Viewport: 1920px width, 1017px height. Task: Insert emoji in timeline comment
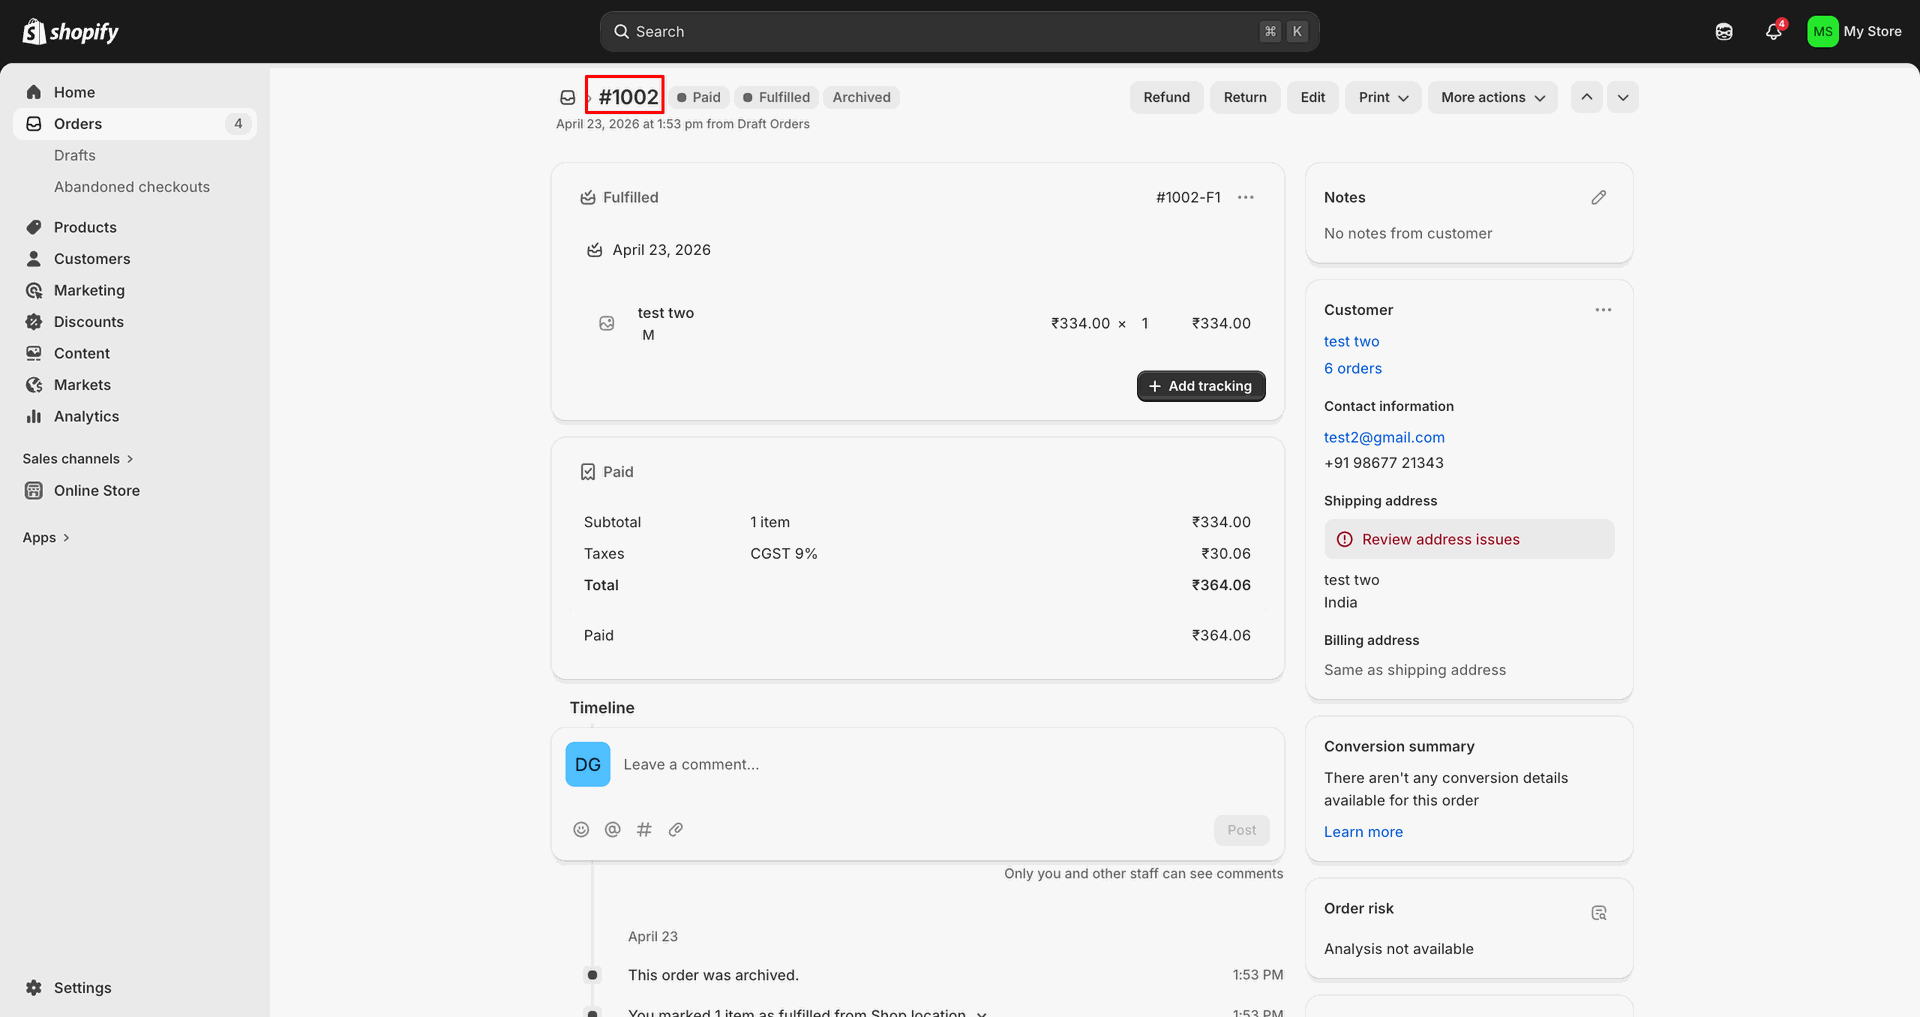coord(581,830)
